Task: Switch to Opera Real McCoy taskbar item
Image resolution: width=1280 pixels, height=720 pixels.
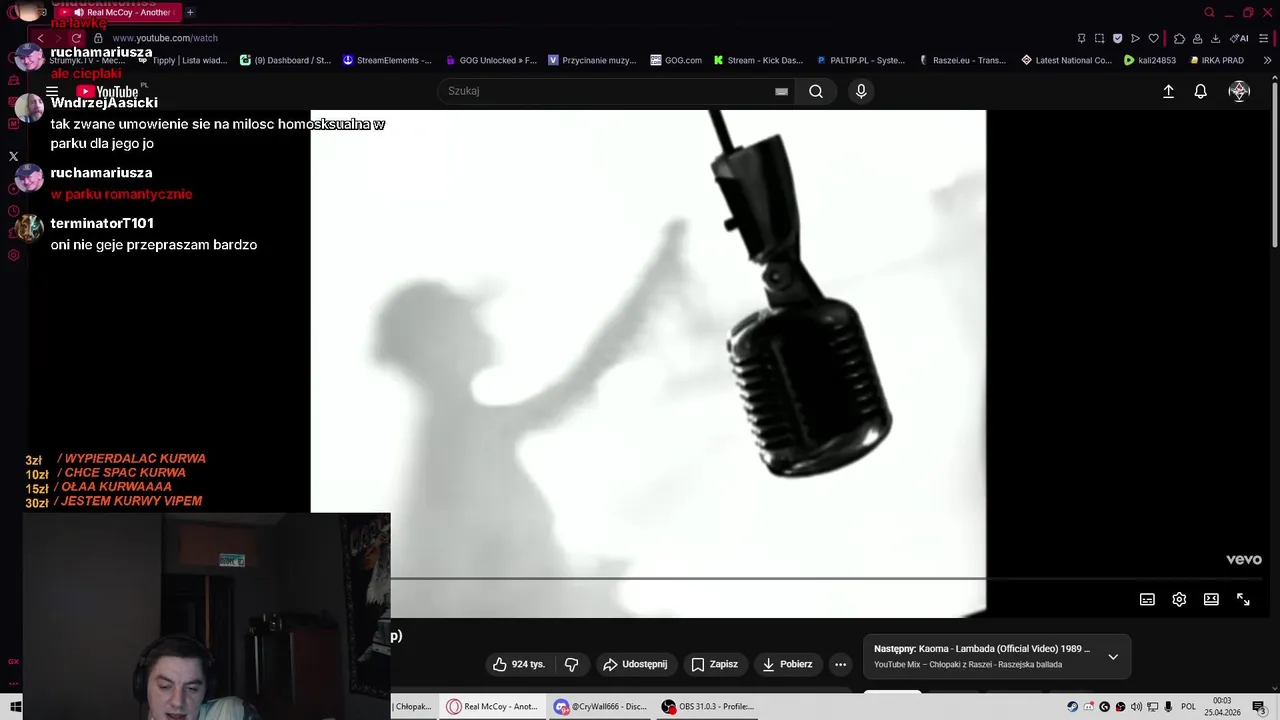Action: [494, 707]
